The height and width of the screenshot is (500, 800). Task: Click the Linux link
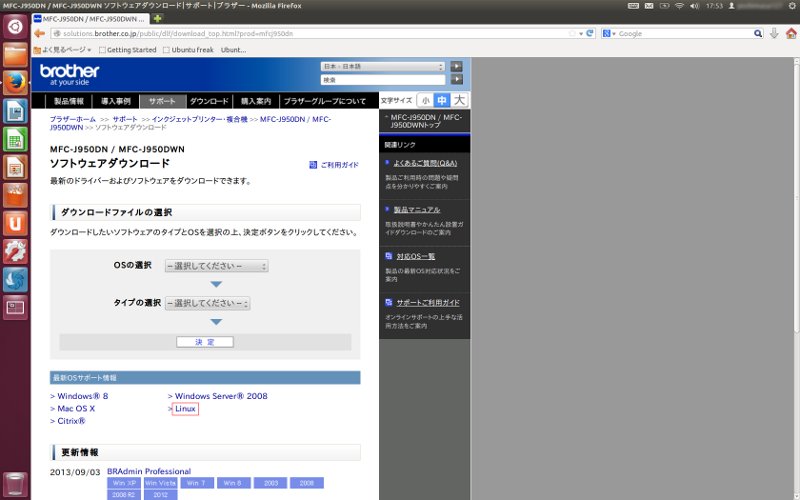point(185,409)
